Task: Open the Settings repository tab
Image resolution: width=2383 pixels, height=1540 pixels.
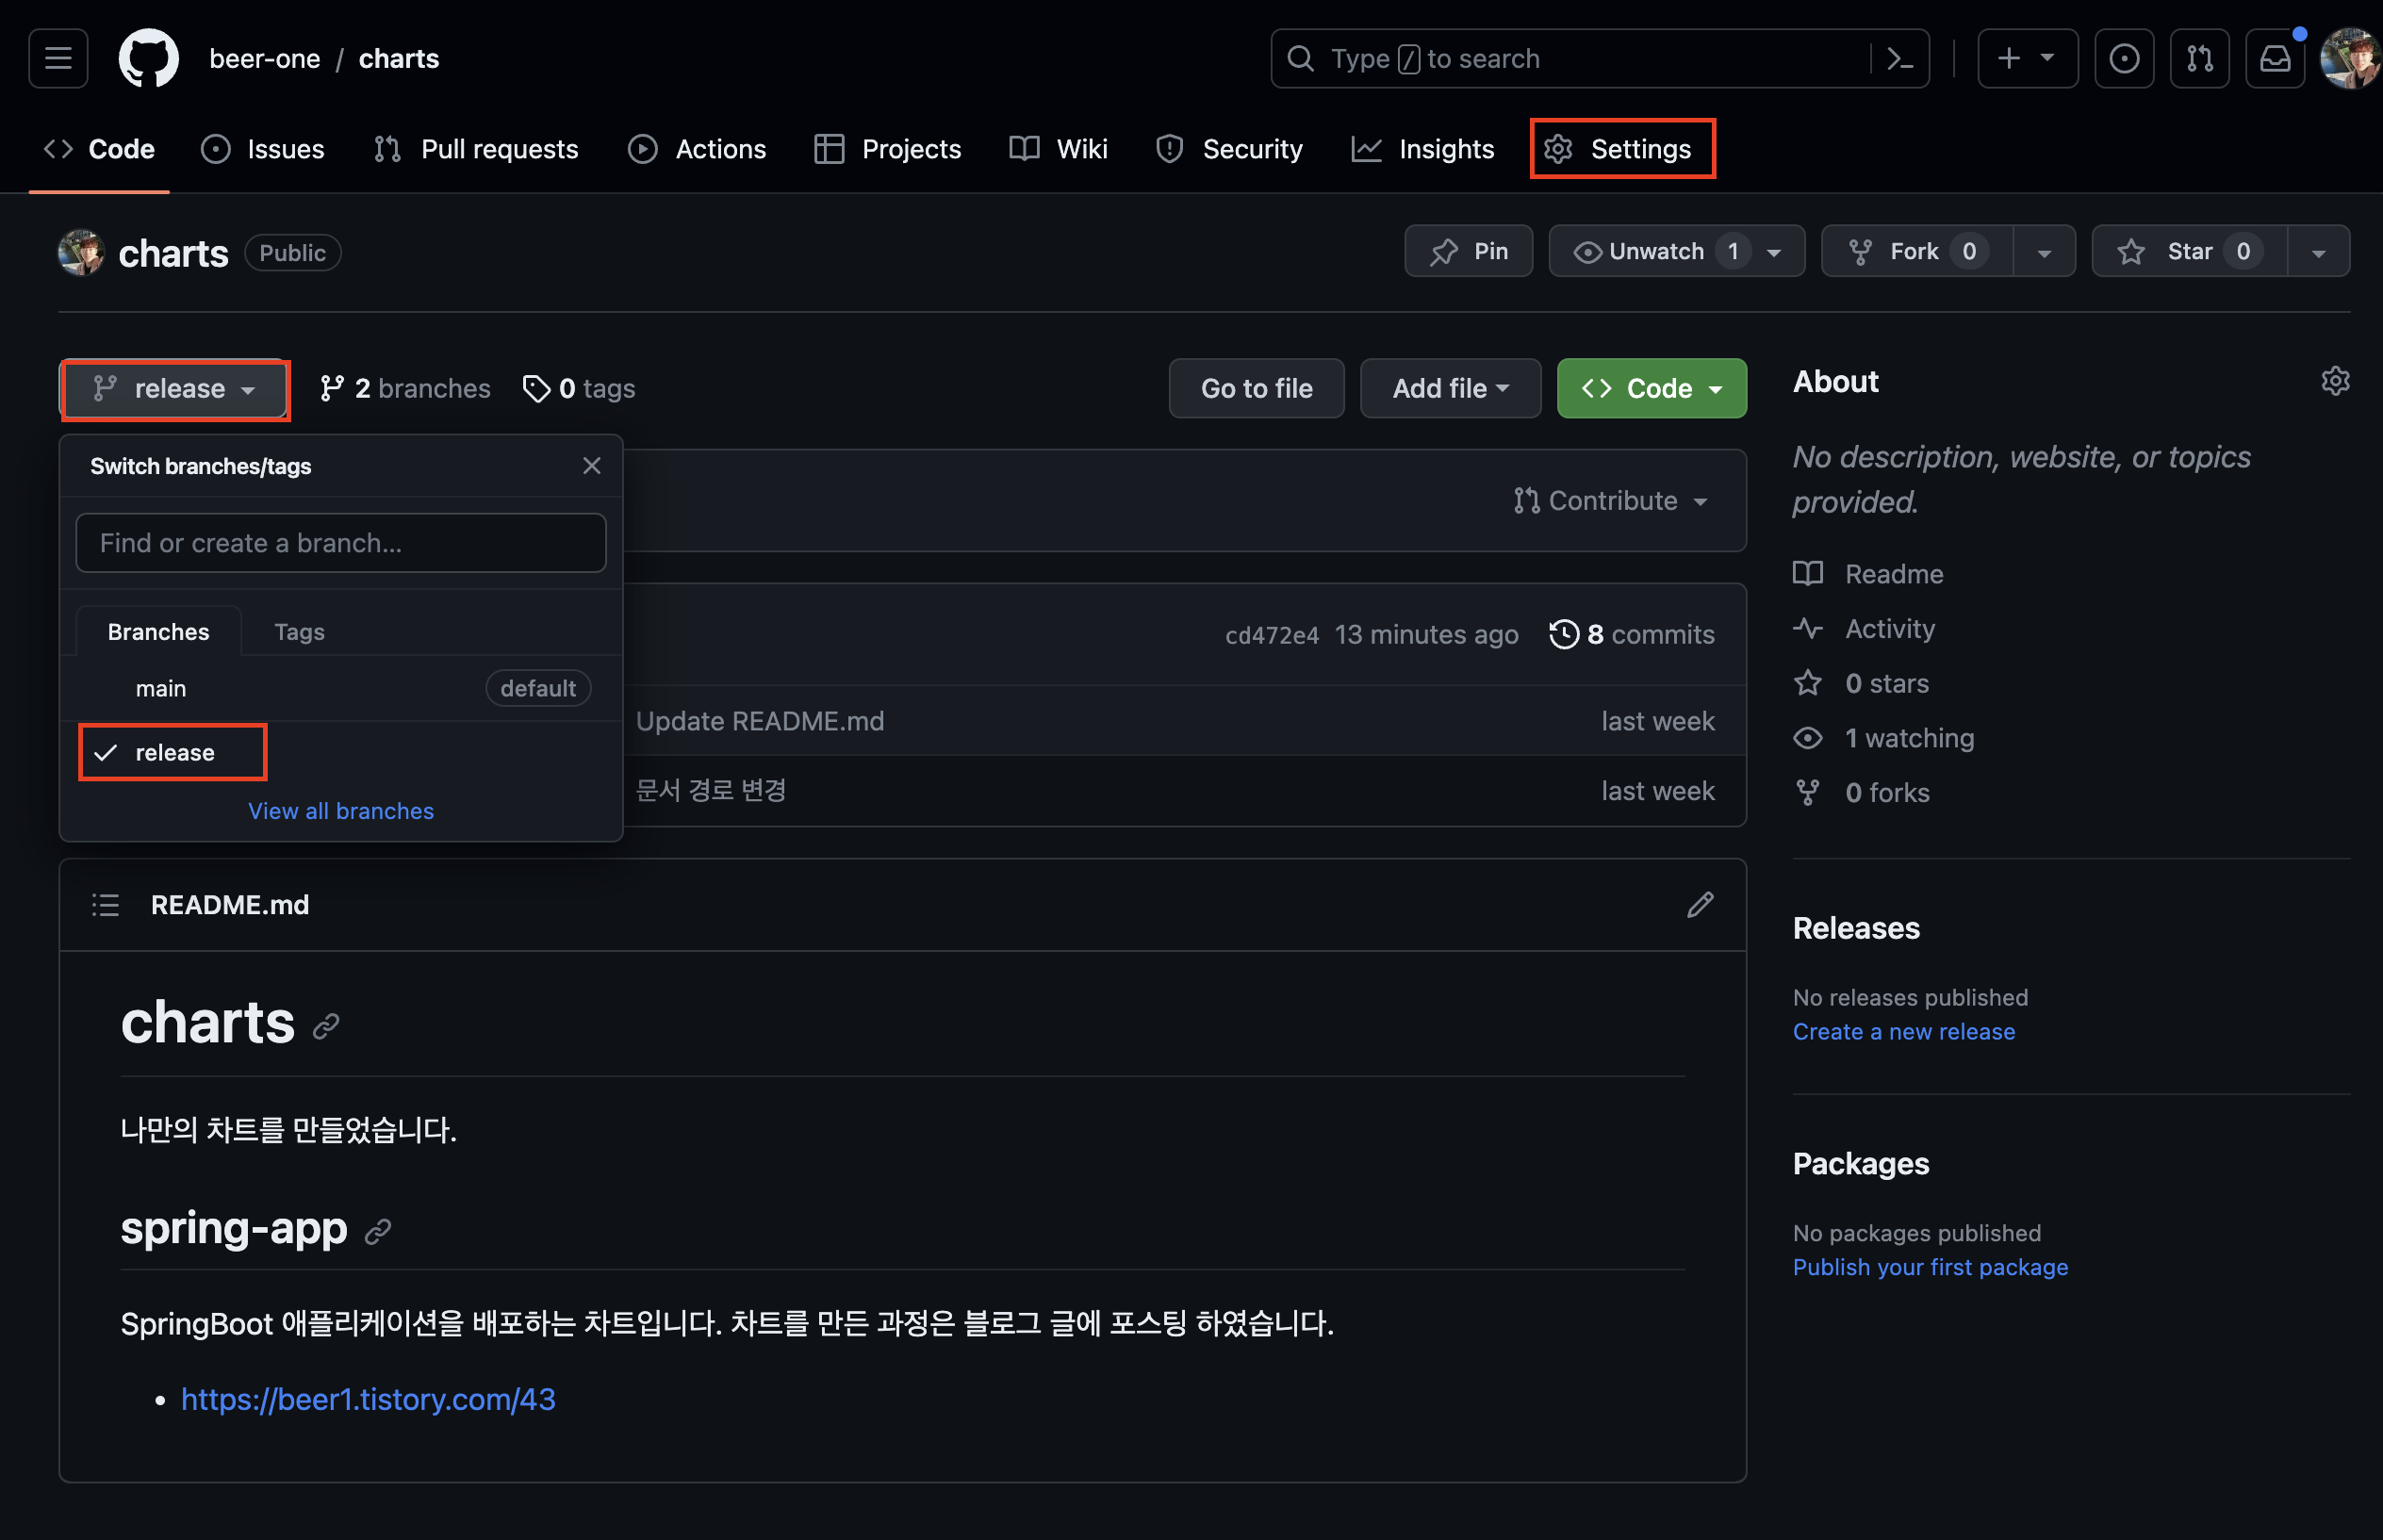Action: pyautogui.click(x=1621, y=149)
